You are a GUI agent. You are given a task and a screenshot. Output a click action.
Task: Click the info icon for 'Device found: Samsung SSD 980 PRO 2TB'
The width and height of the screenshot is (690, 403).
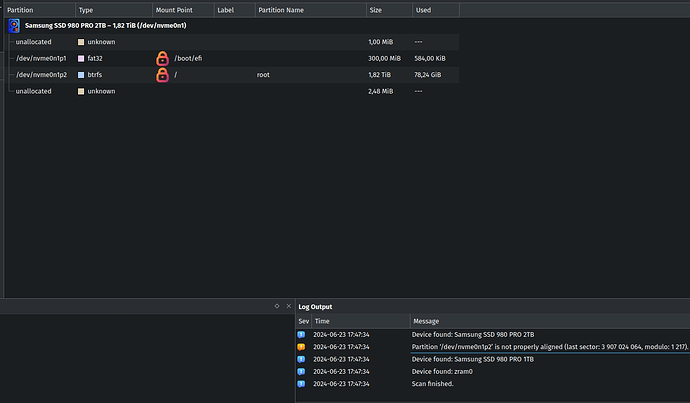click(301, 334)
